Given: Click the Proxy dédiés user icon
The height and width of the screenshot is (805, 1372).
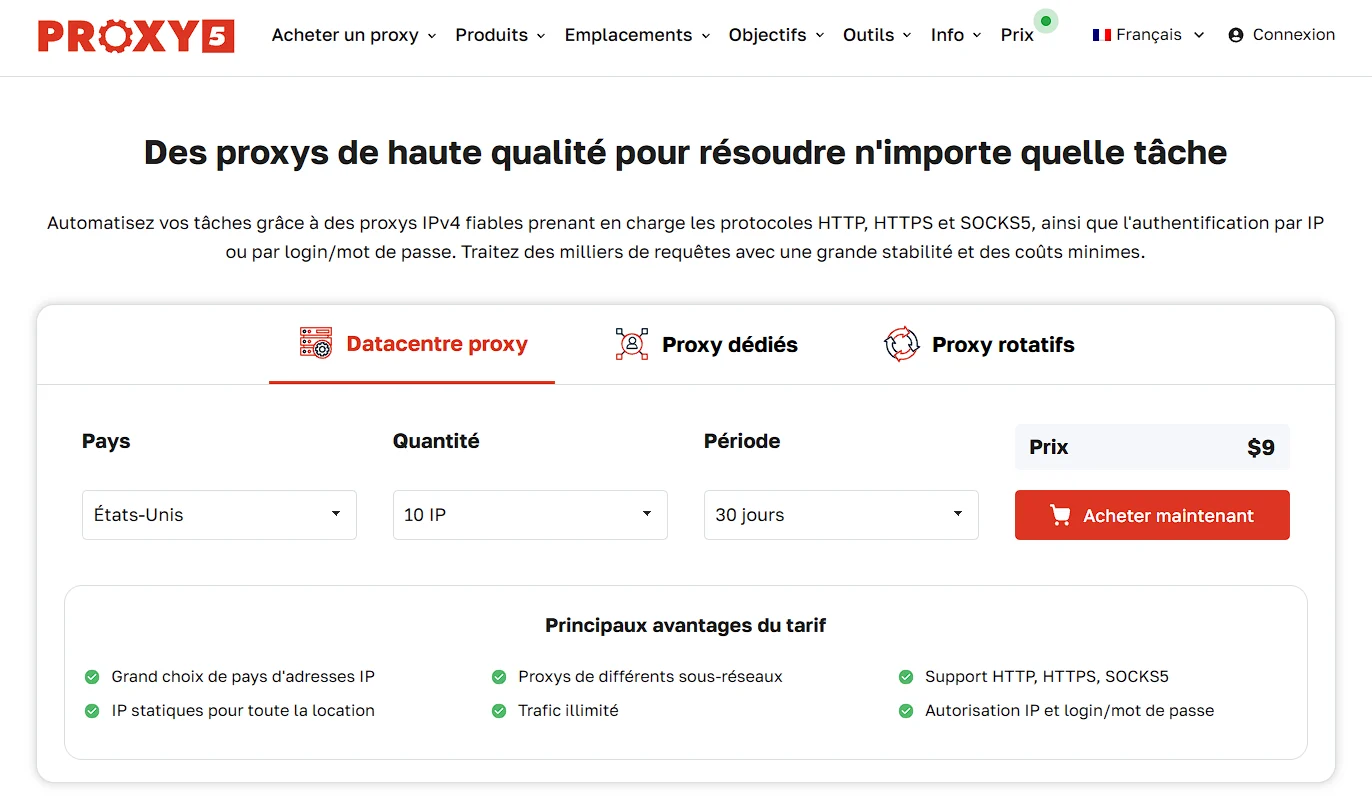Looking at the screenshot, I should point(631,344).
